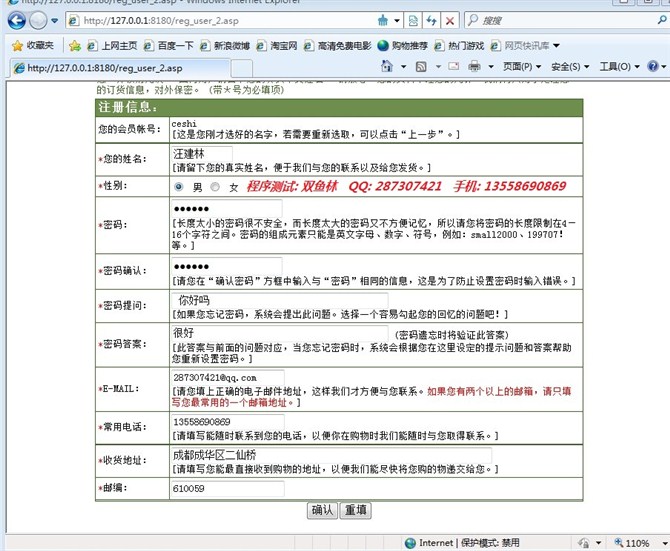The image size is (670, 551).
Task: Click the 收货地址 address field
Action: tap(331, 455)
